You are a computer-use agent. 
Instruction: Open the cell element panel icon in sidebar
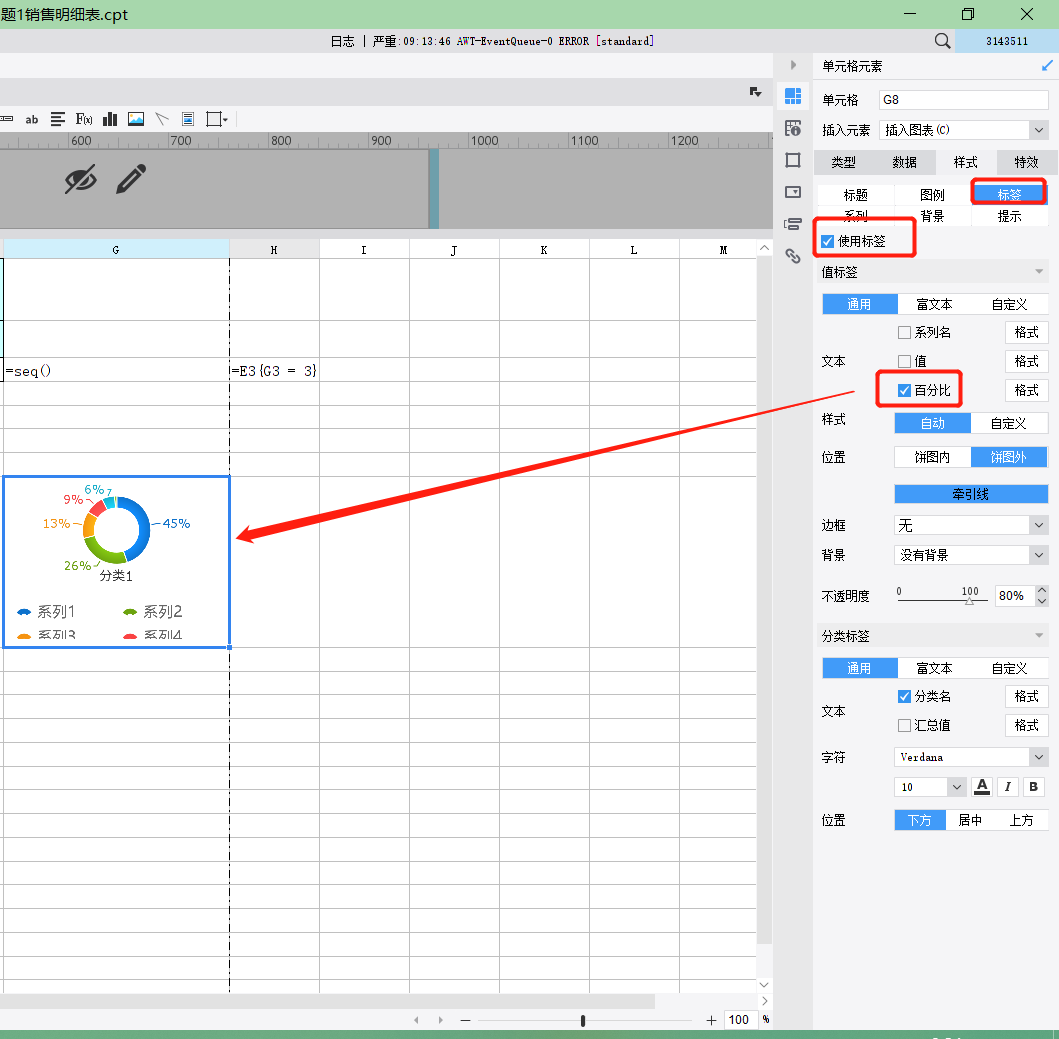point(793,96)
